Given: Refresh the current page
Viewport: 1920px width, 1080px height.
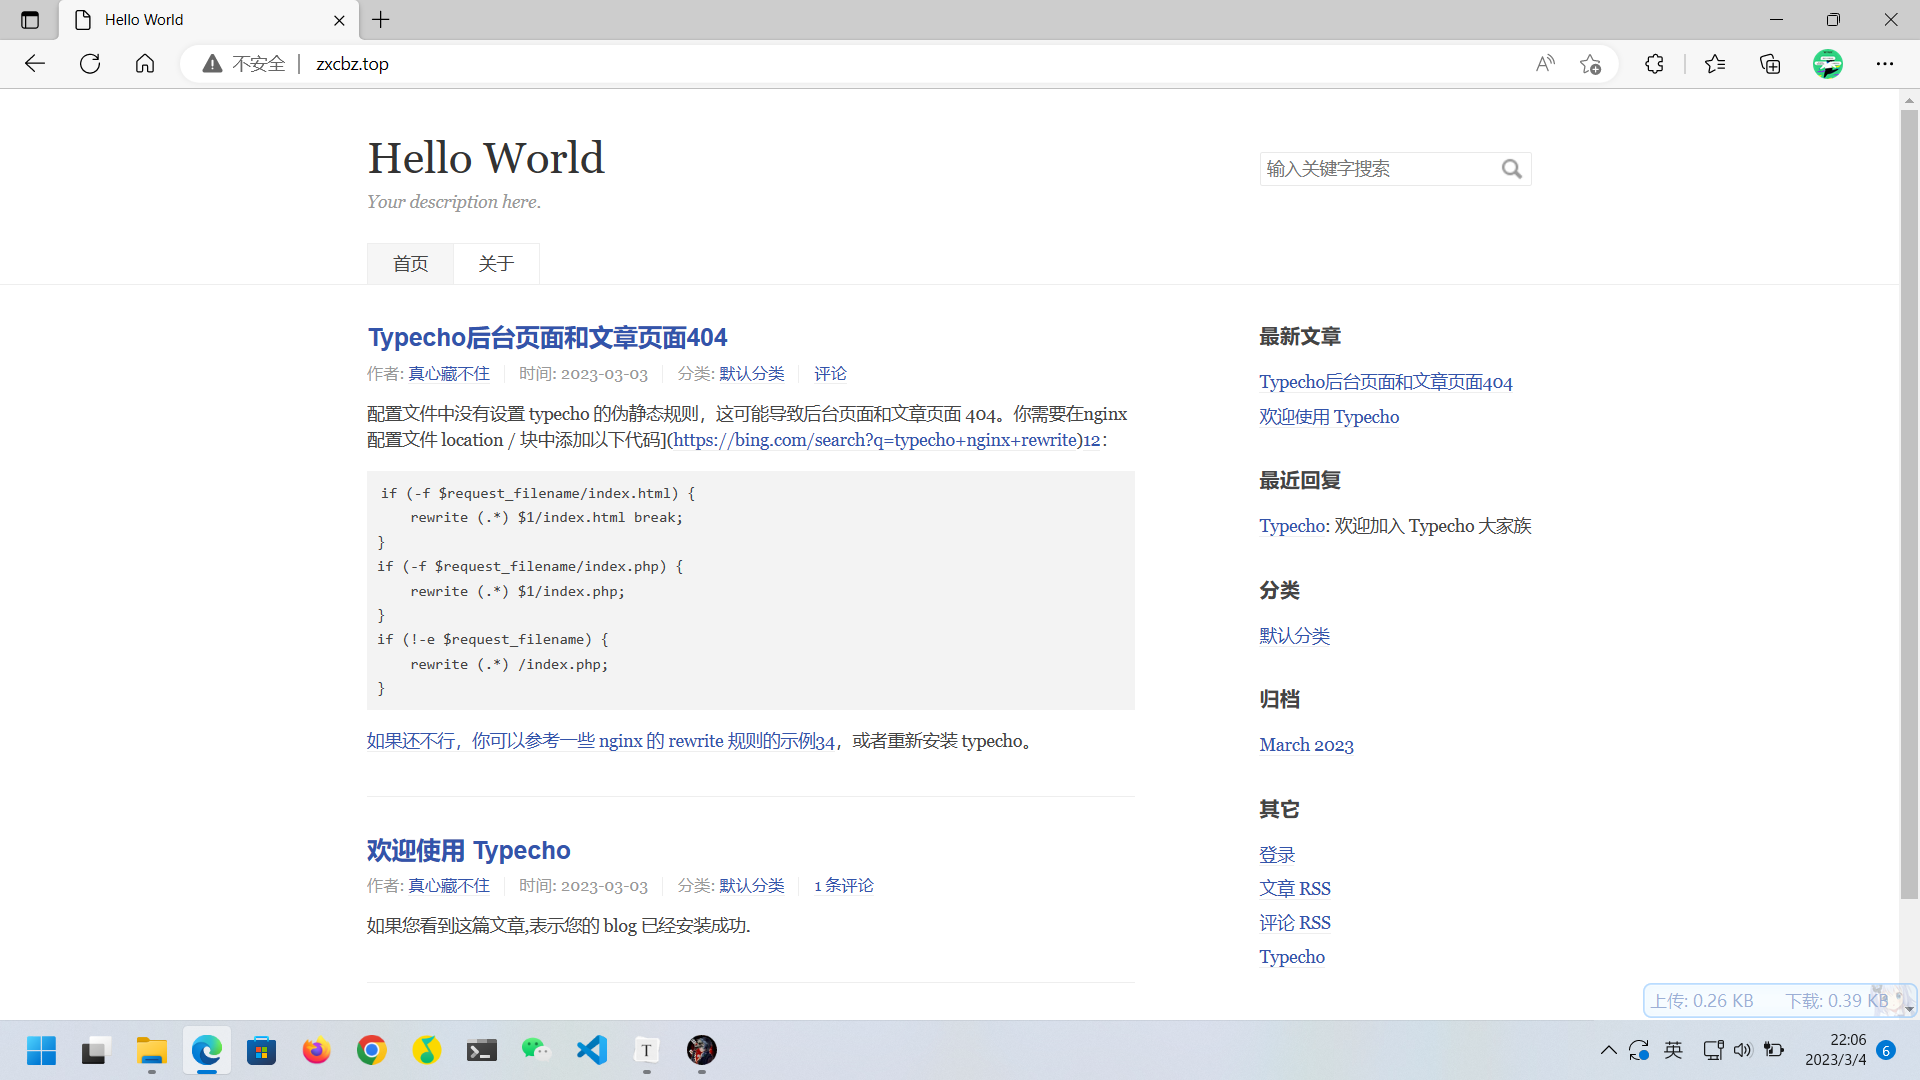Looking at the screenshot, I should coord(90,63).
